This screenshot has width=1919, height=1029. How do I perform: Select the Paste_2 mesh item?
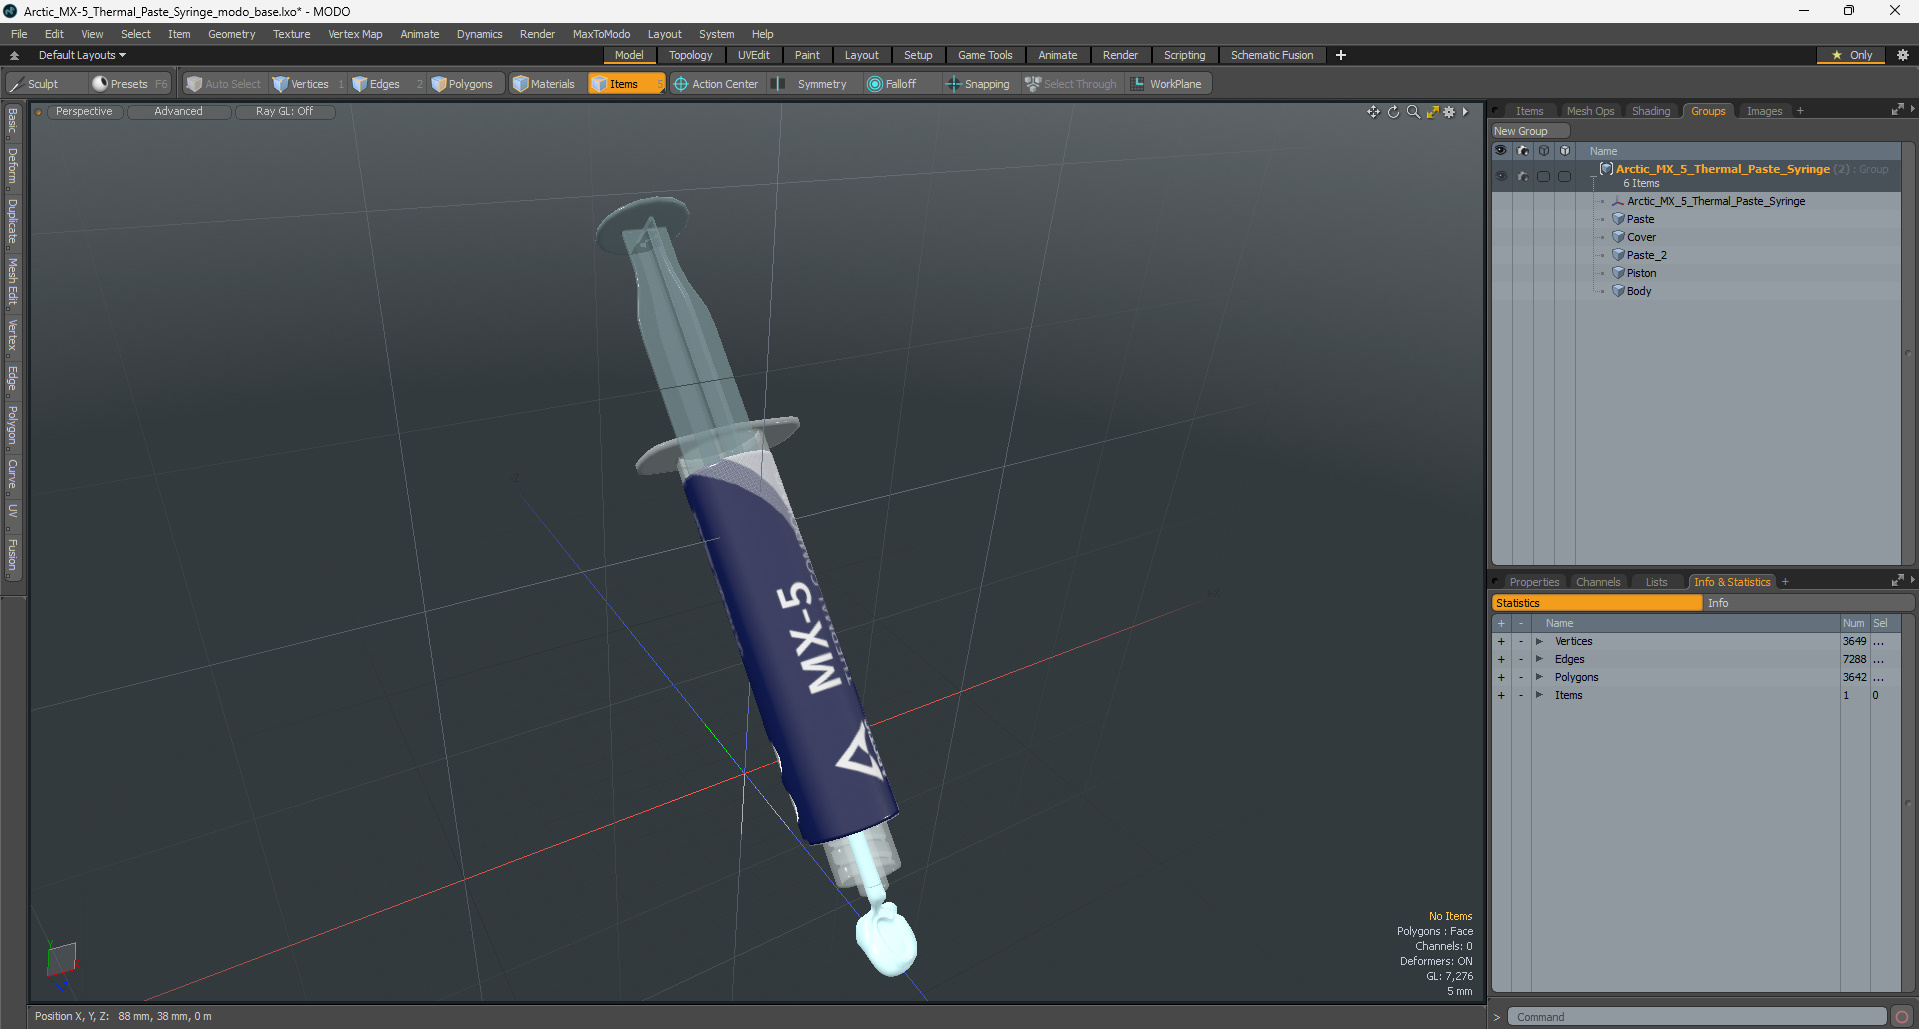(x=1646, y=255)
